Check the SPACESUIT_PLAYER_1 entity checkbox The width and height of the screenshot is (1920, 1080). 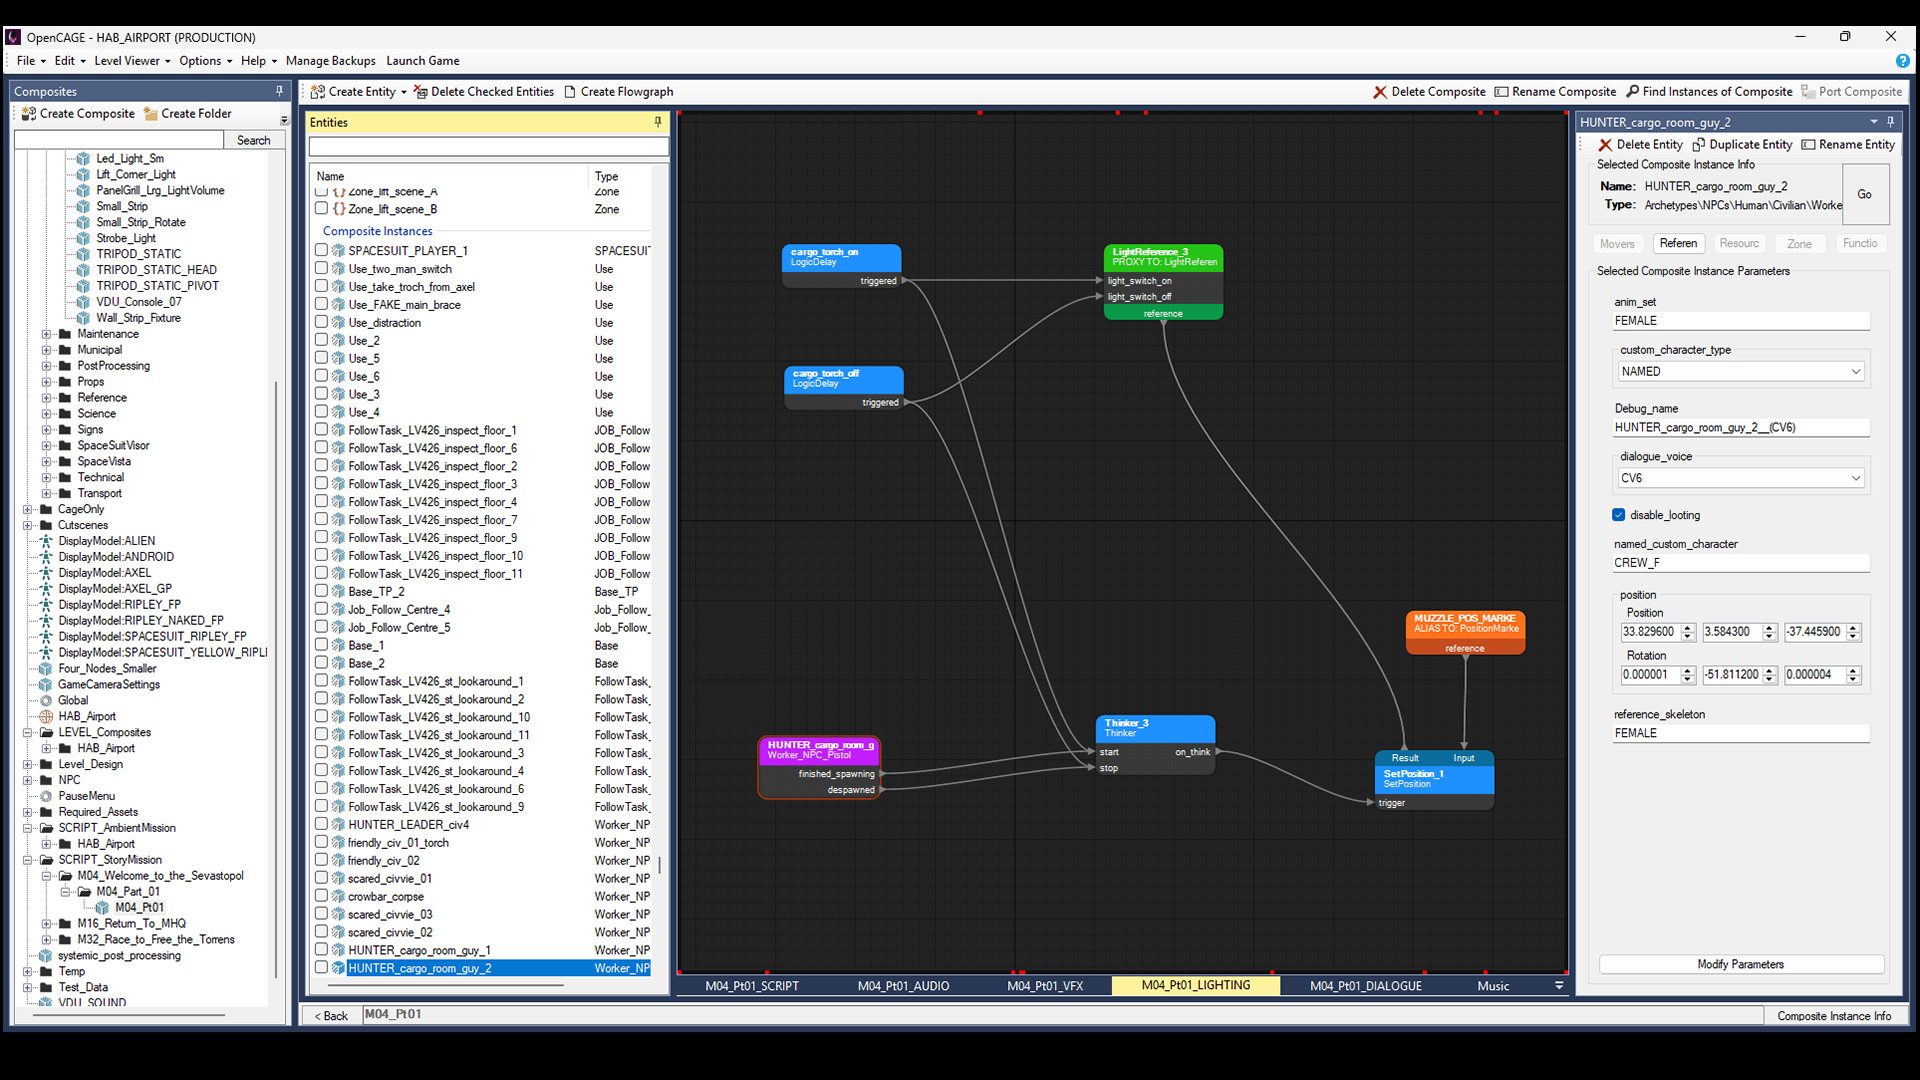[321, 250]
